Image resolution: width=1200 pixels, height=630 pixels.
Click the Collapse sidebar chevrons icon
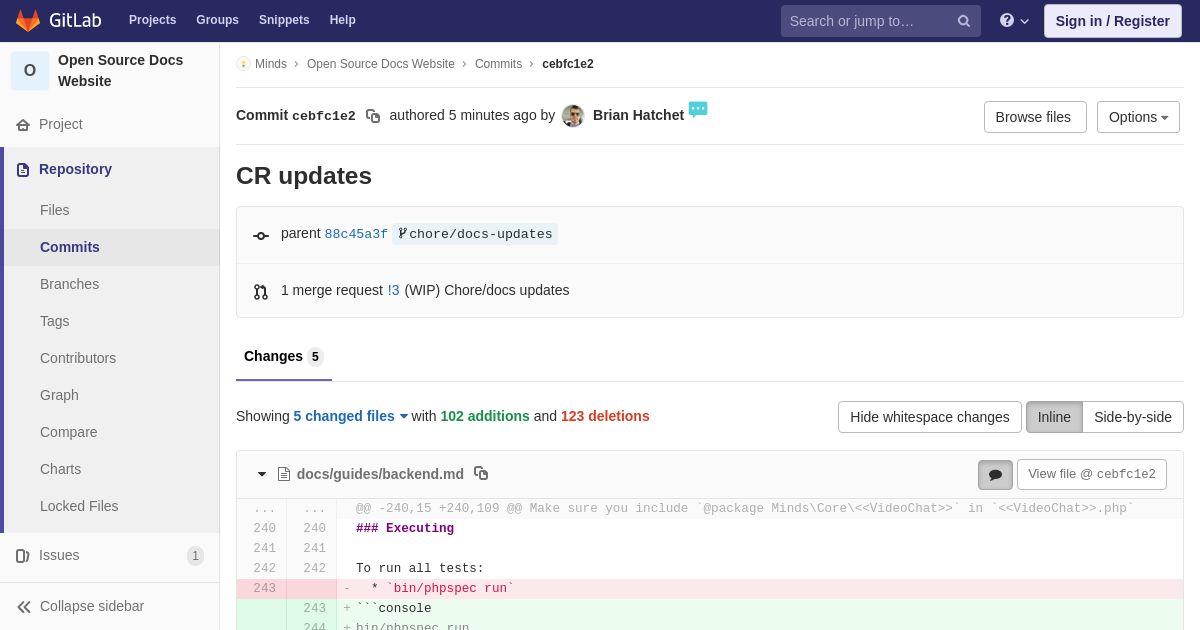(x=24, y=607)
